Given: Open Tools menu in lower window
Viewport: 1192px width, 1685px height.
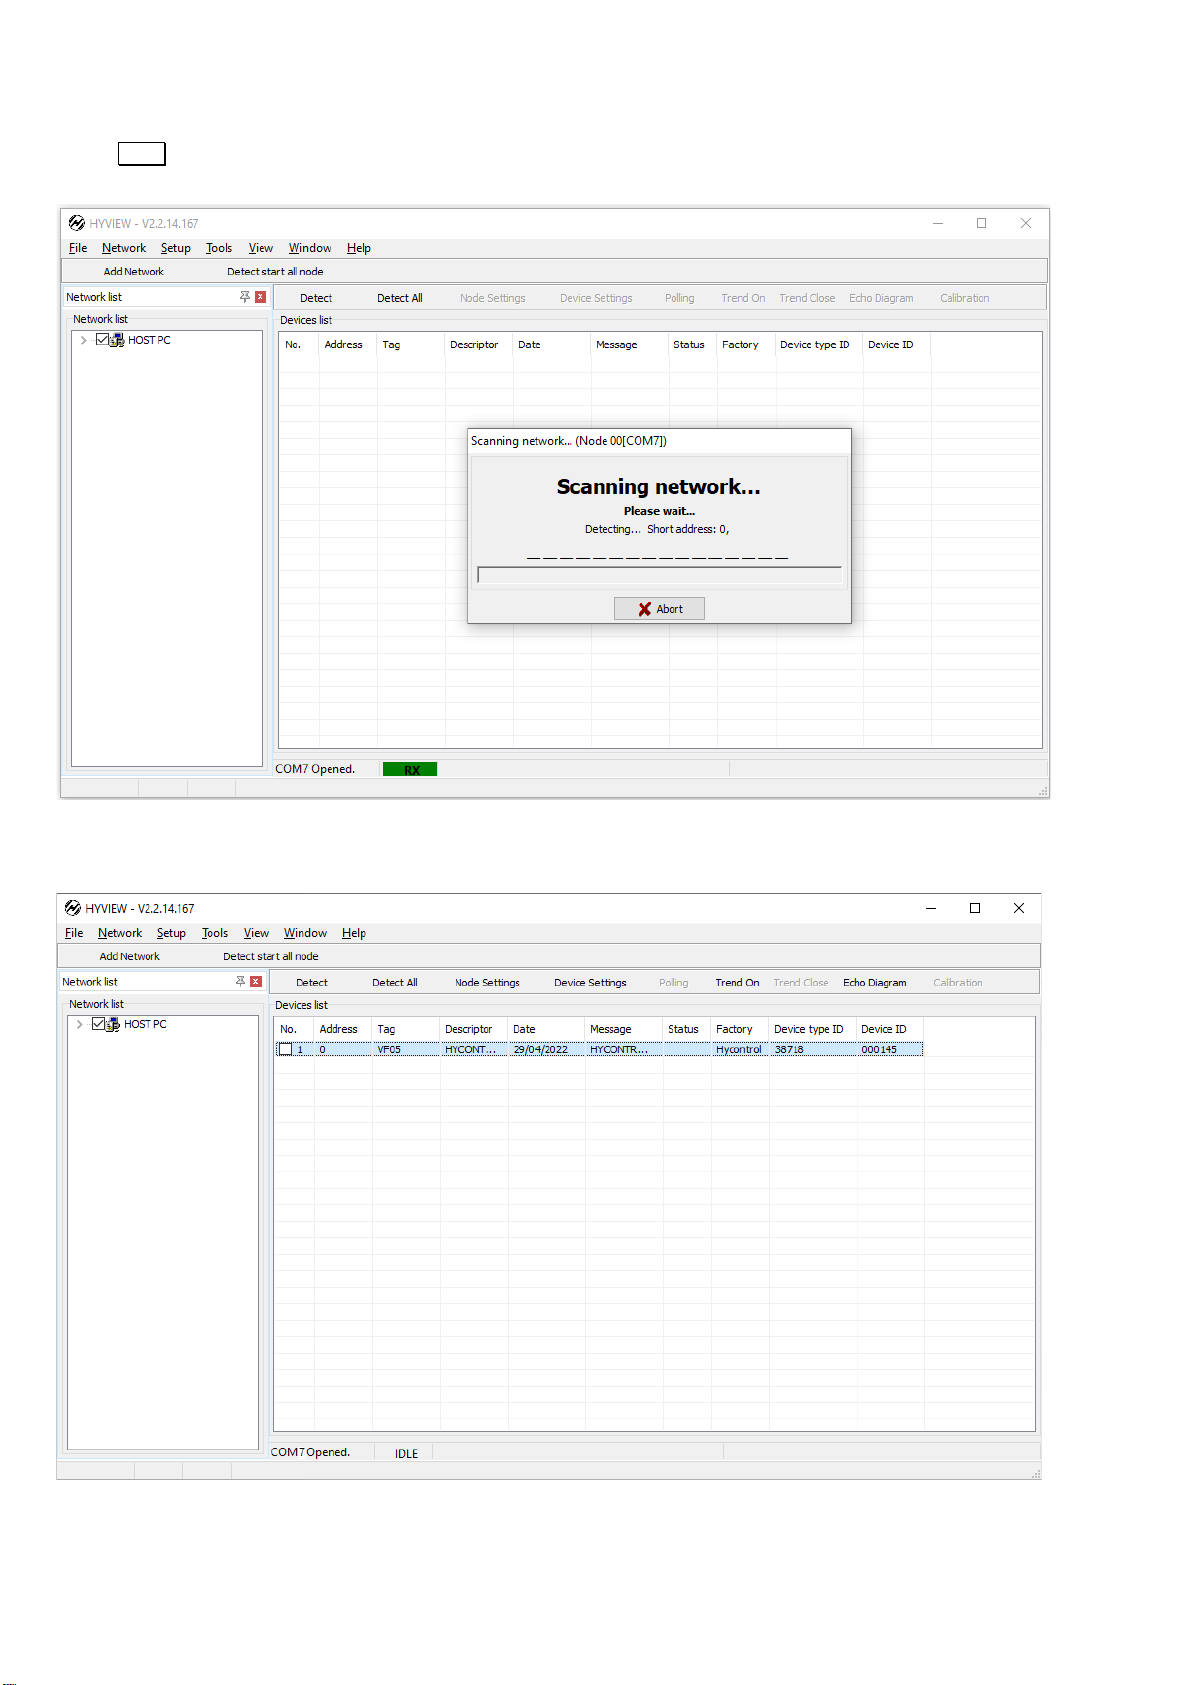Looking at the screenshot, I should click(215, 933).
